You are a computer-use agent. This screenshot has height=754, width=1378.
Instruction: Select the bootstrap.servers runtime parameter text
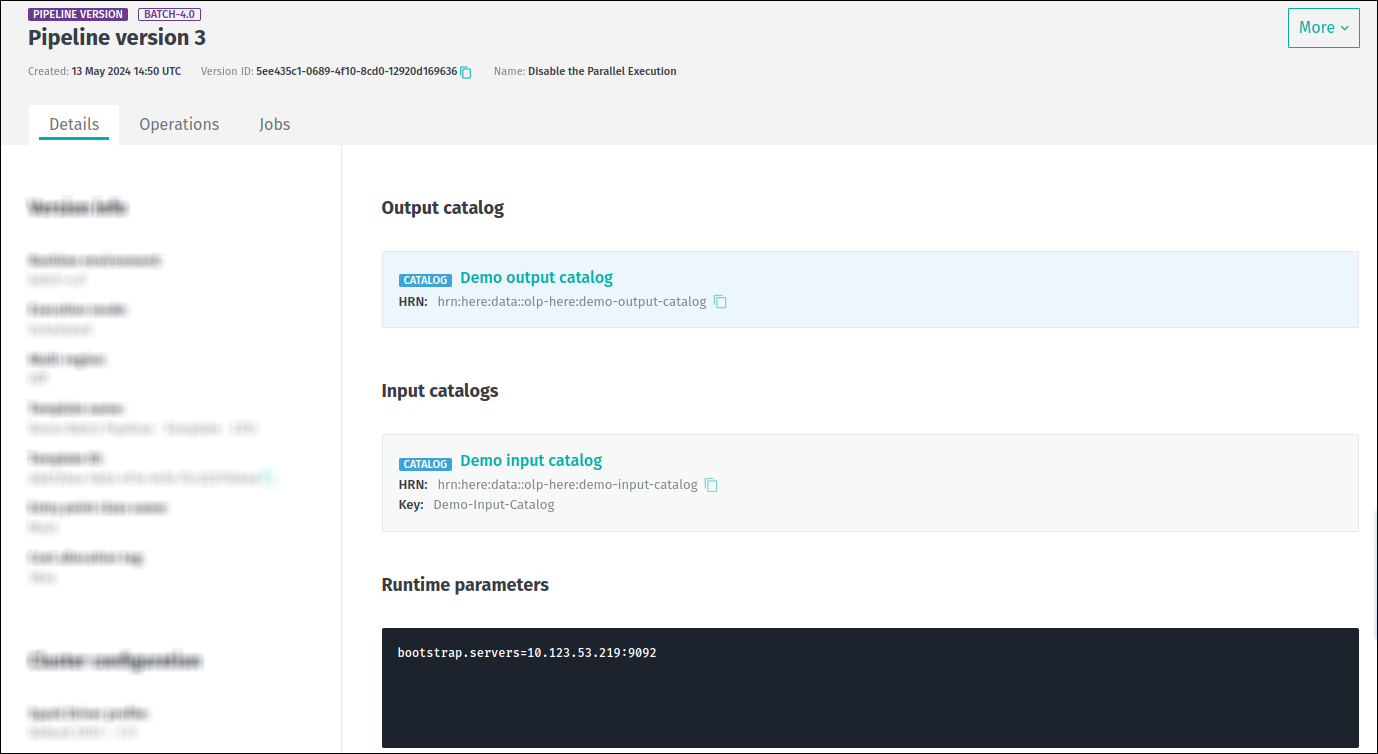[x=527, y=652]
